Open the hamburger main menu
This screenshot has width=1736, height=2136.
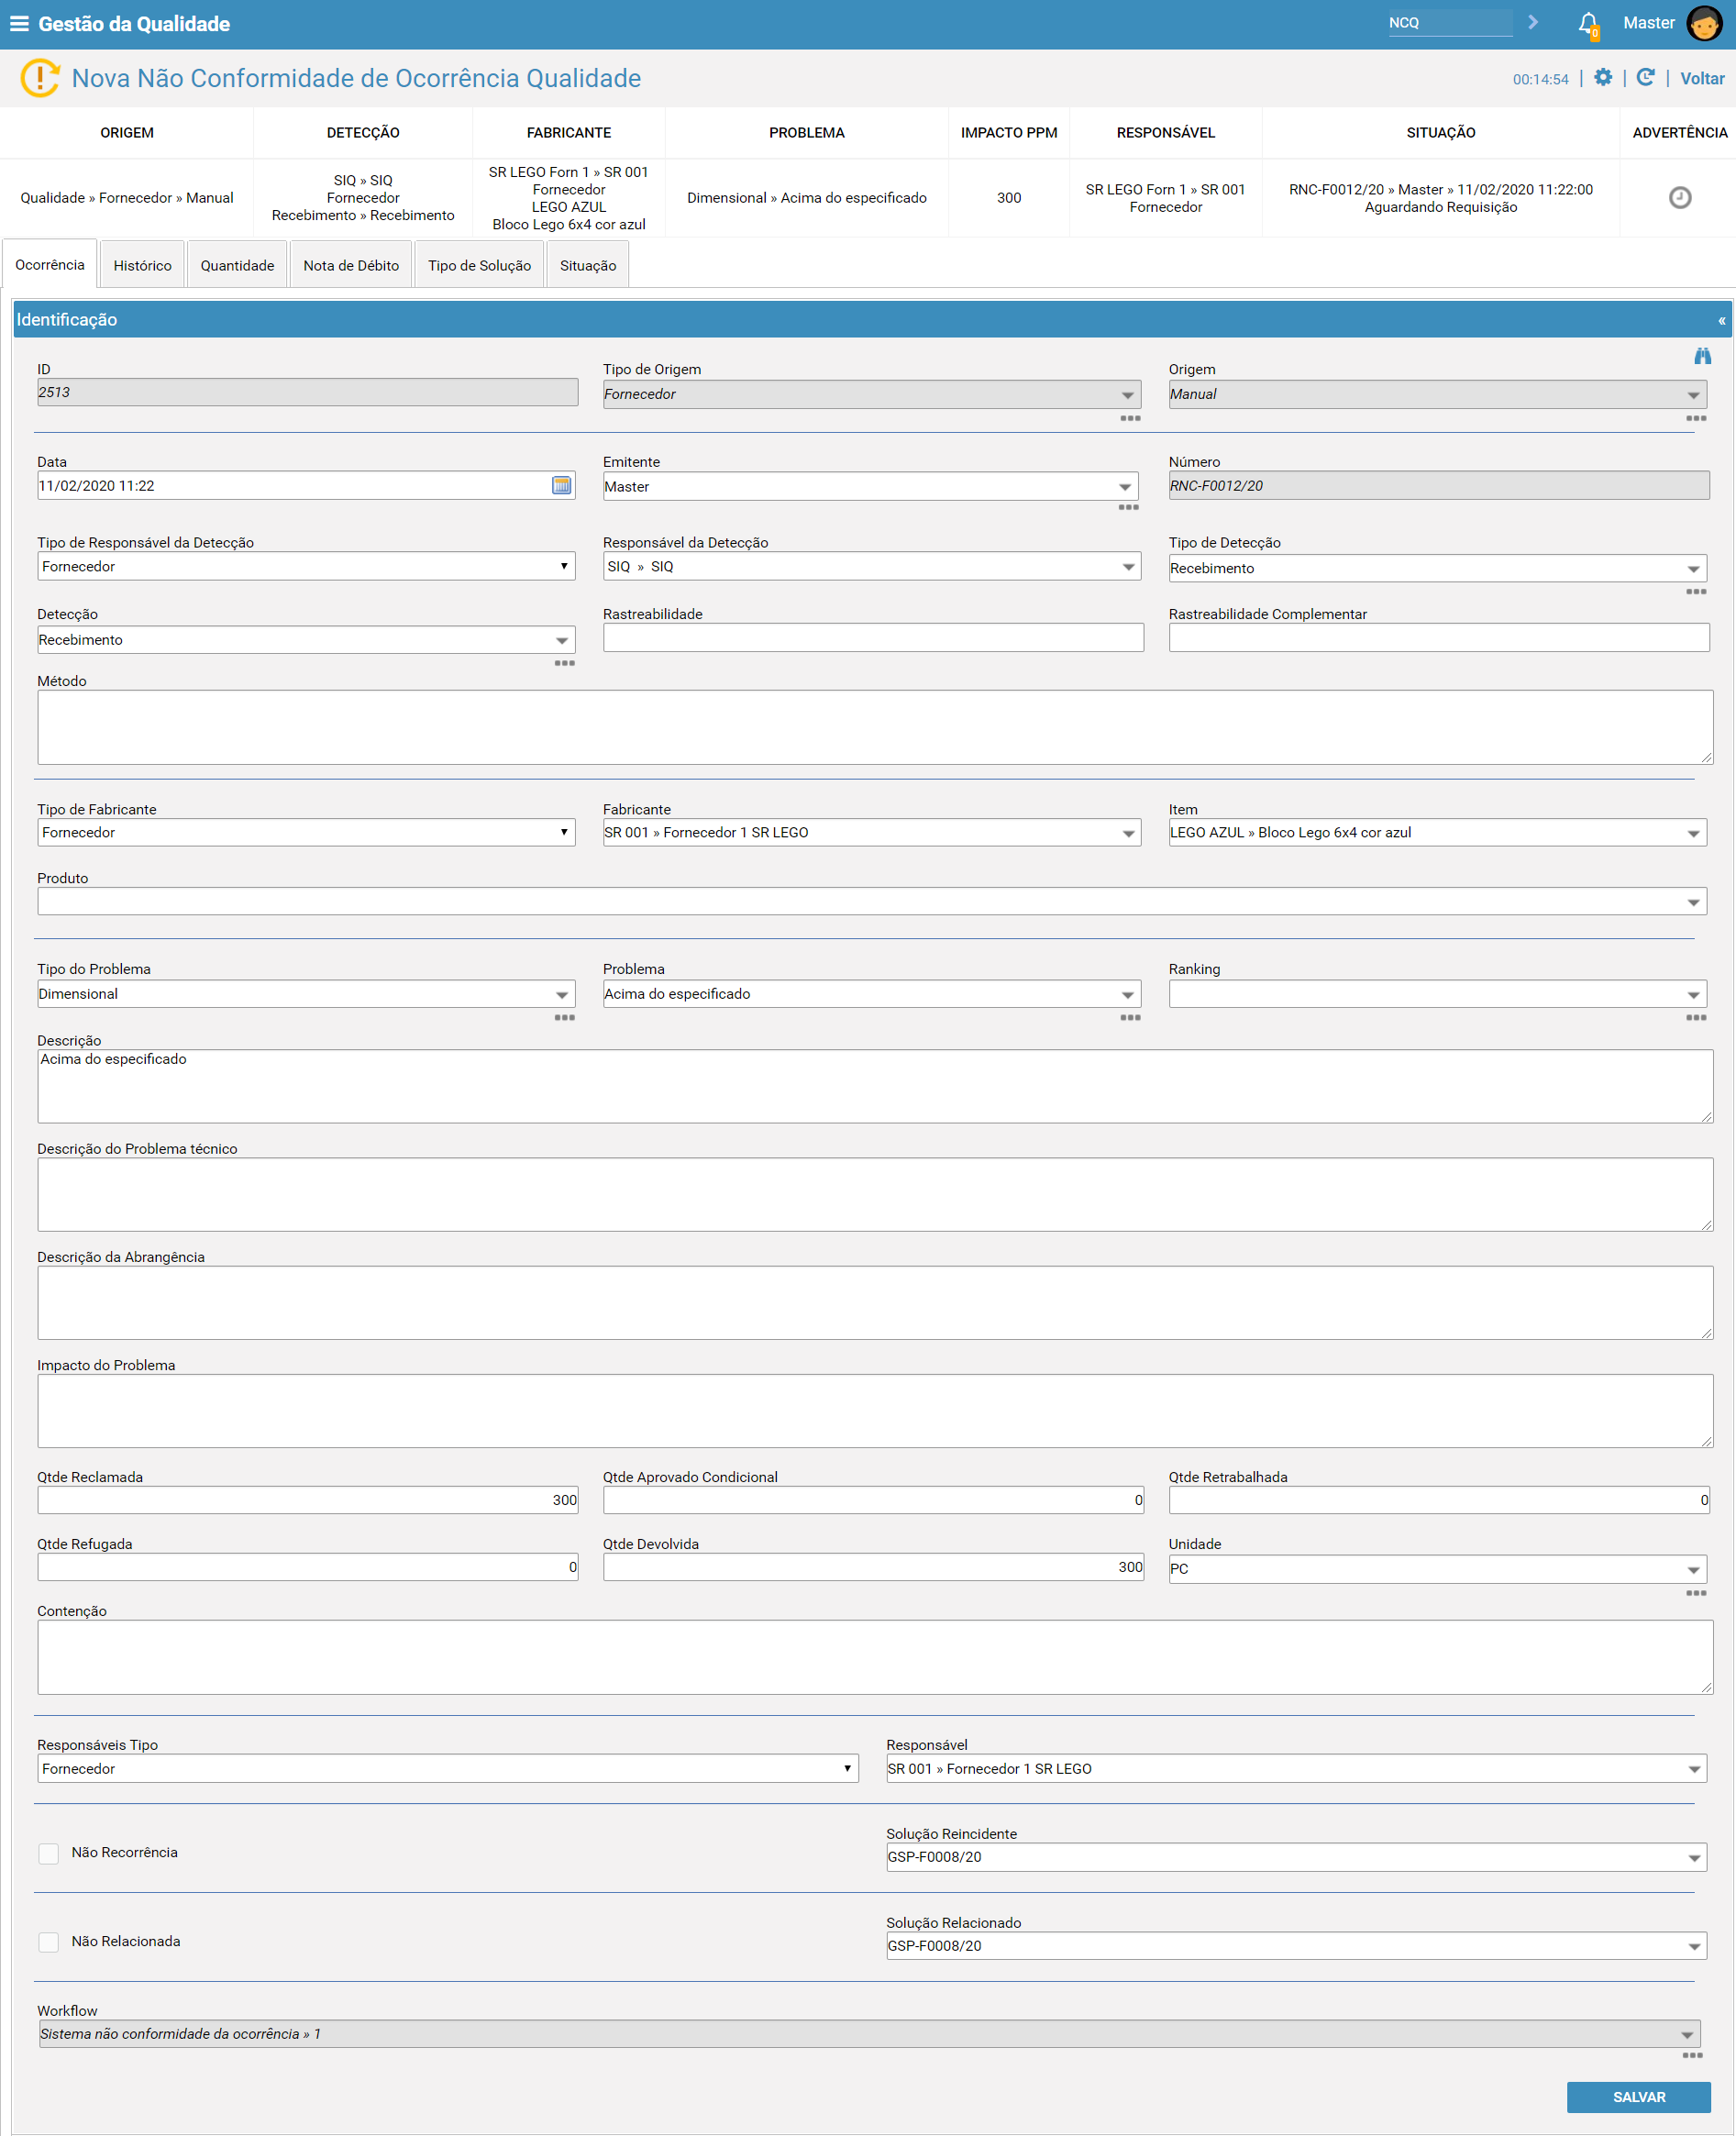click(19, 24)
